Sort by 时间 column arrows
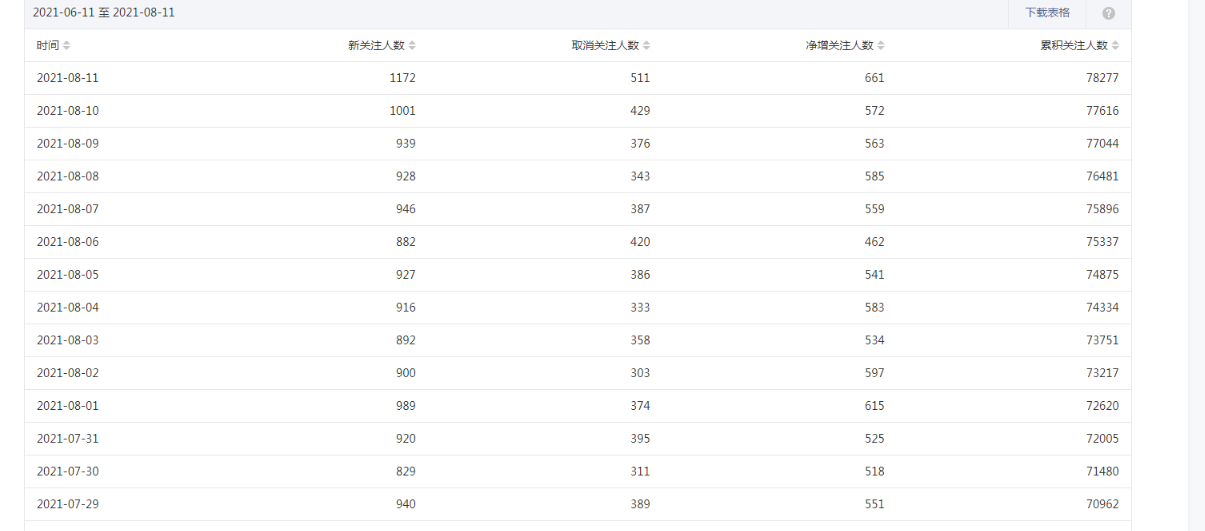Screen dimensions: 1205x531 (67, 46)
